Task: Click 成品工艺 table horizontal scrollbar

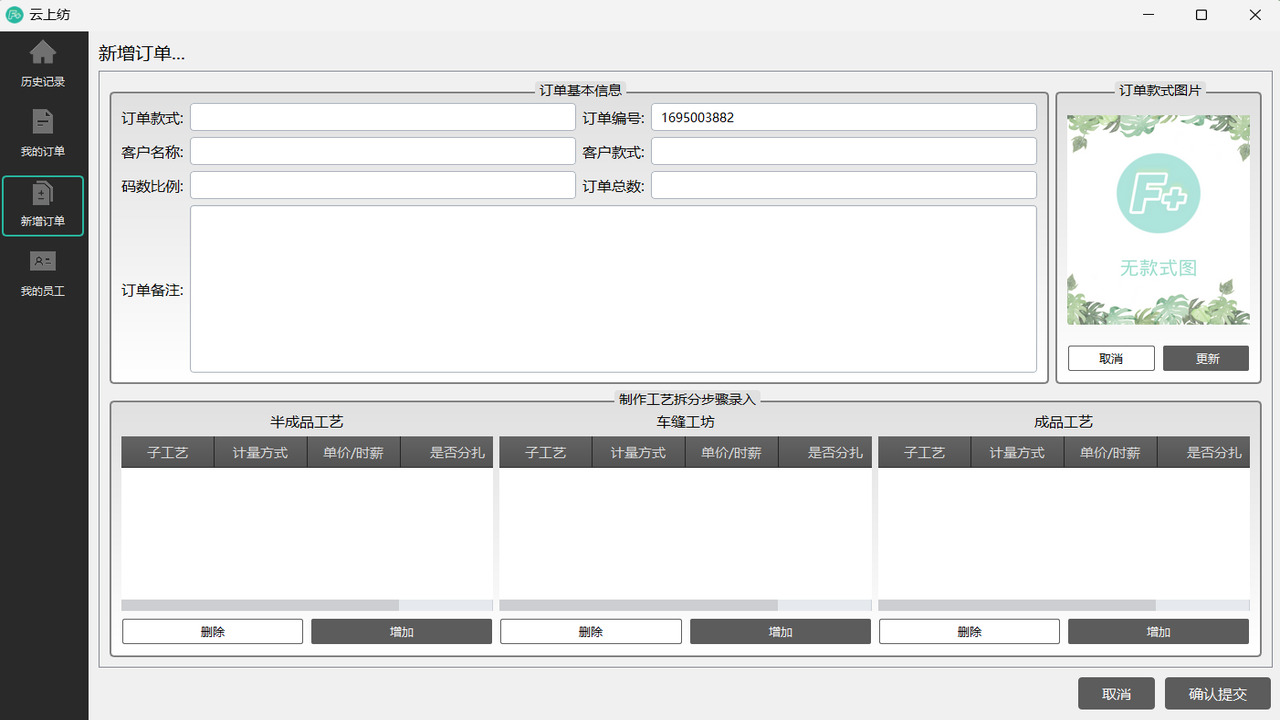Action: [1016, 606]
